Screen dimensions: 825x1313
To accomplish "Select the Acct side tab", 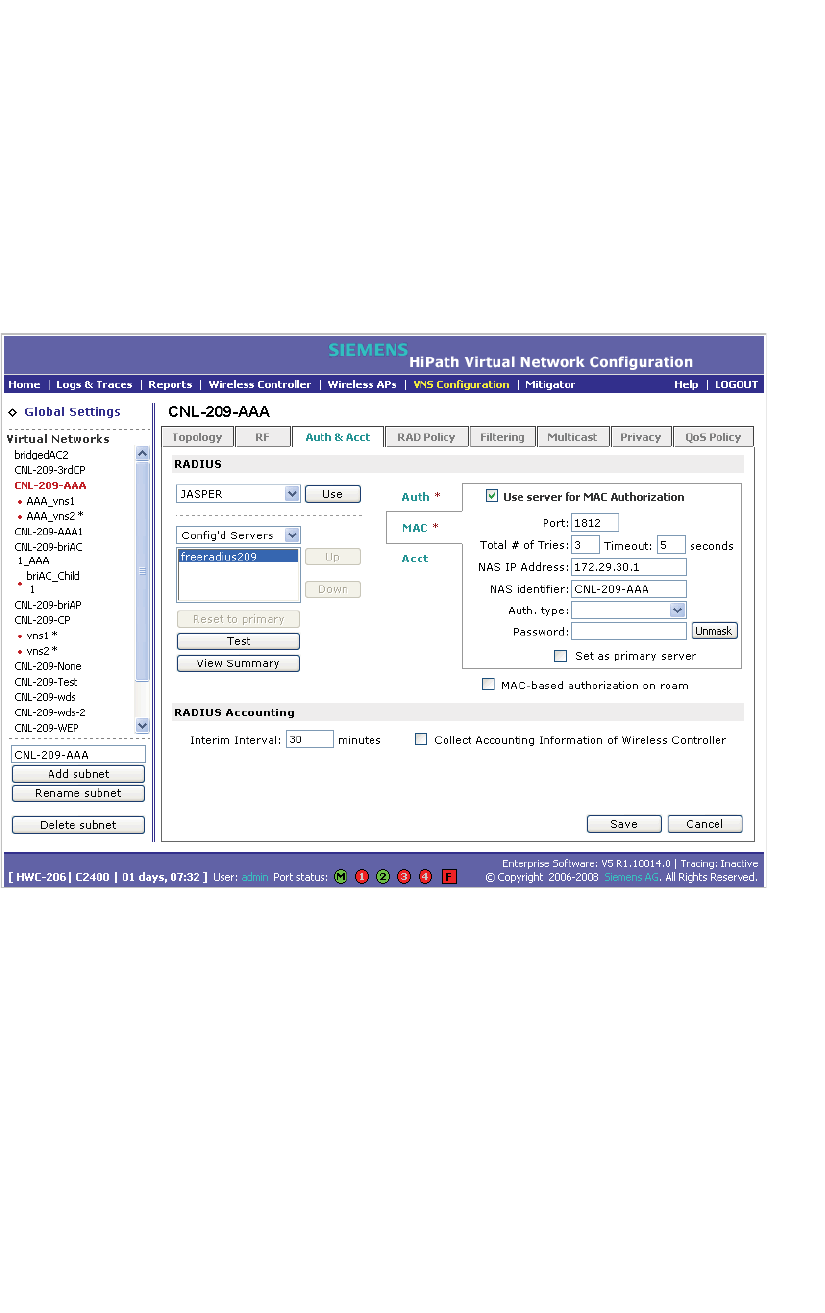I will [415, 558].
